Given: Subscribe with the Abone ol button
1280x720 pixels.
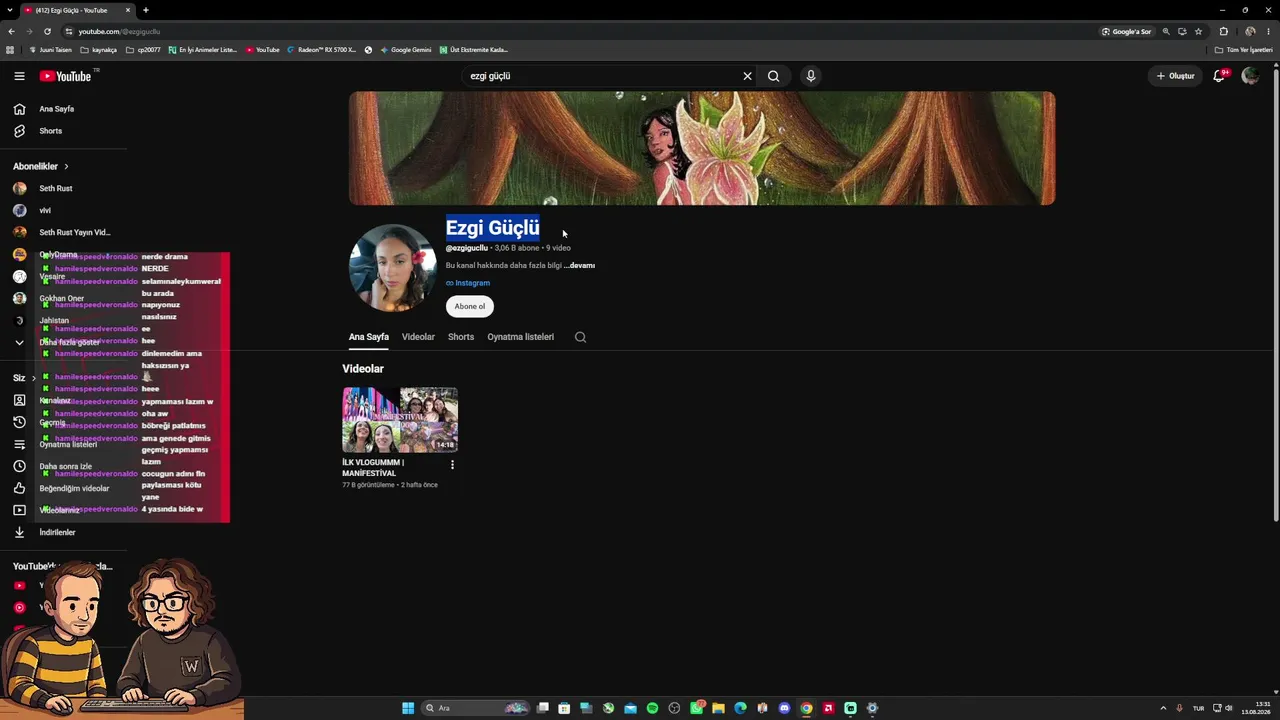Looking at the screenshot, I should [x=470, y=306].
